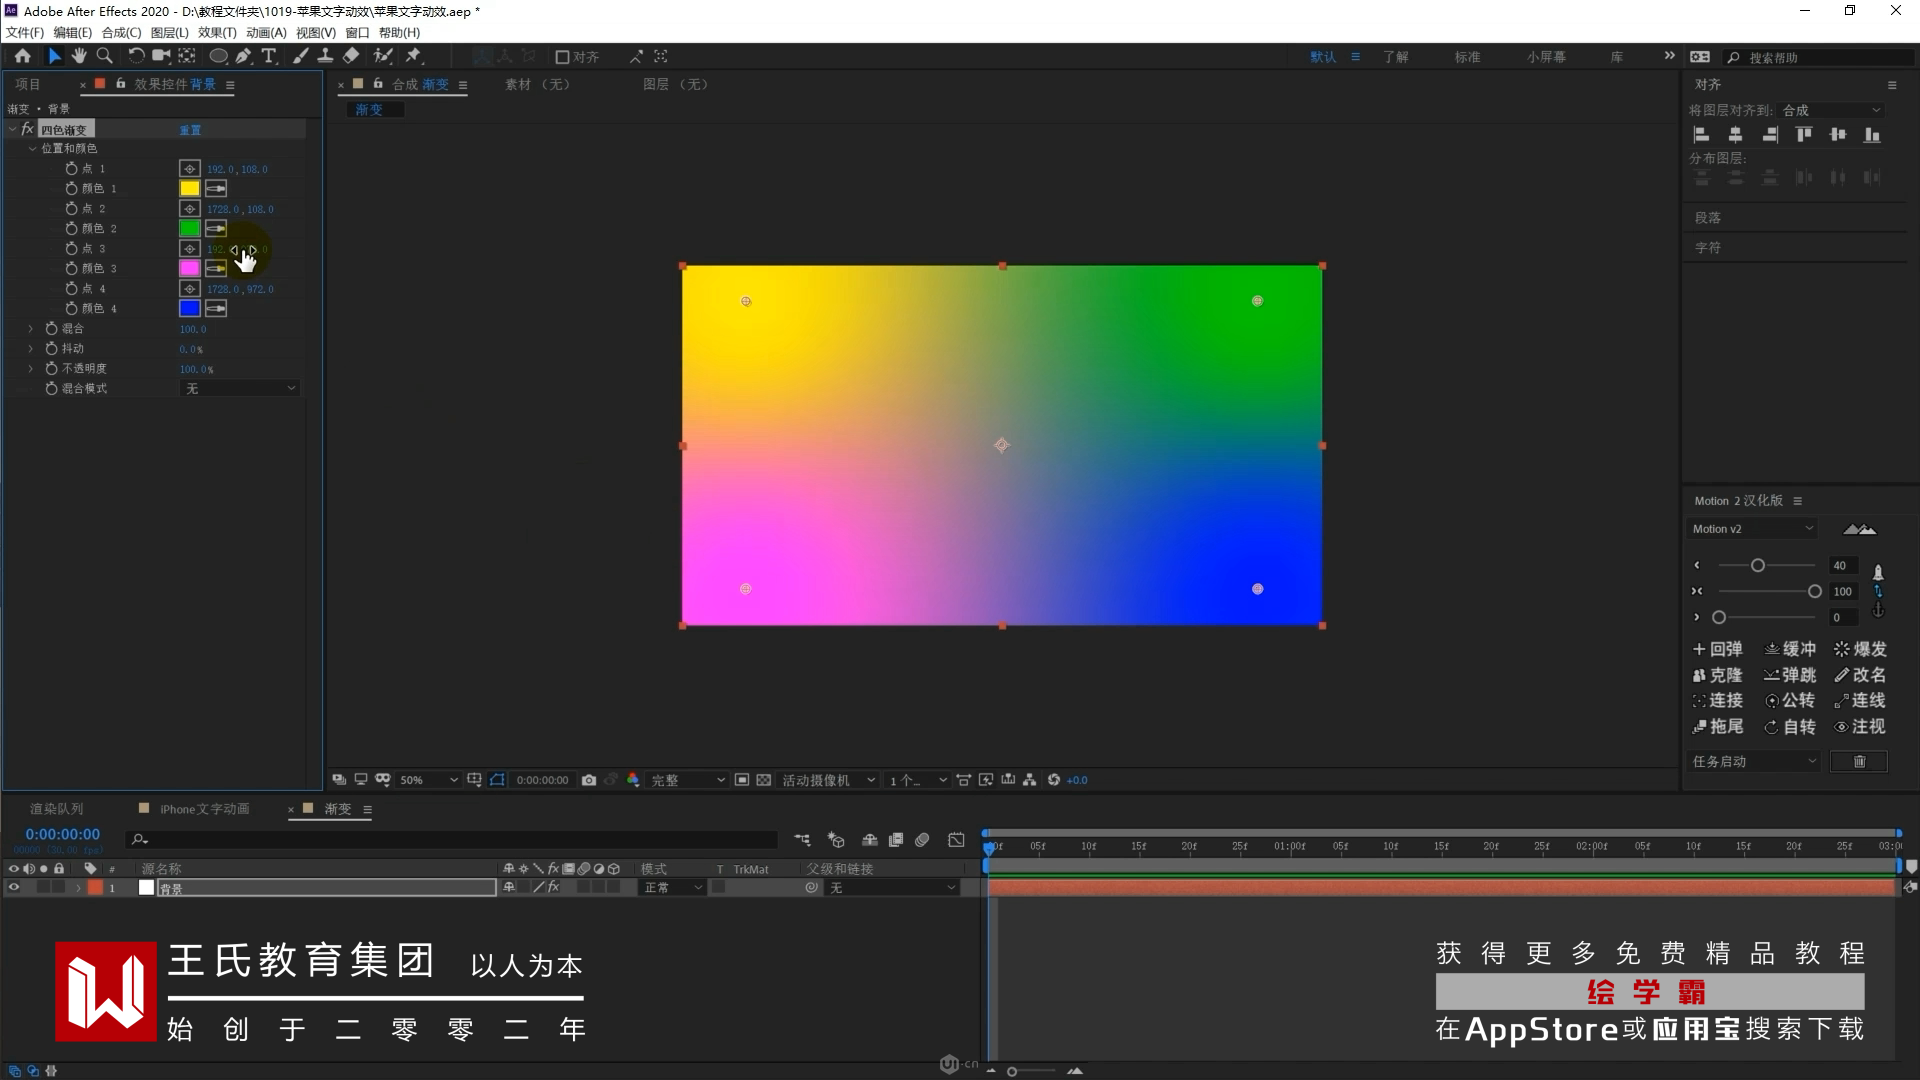The height and width of the screenshot is (1080, 1920).
Task: Open the 50% magnification dropdown
Action: (430, 780)
